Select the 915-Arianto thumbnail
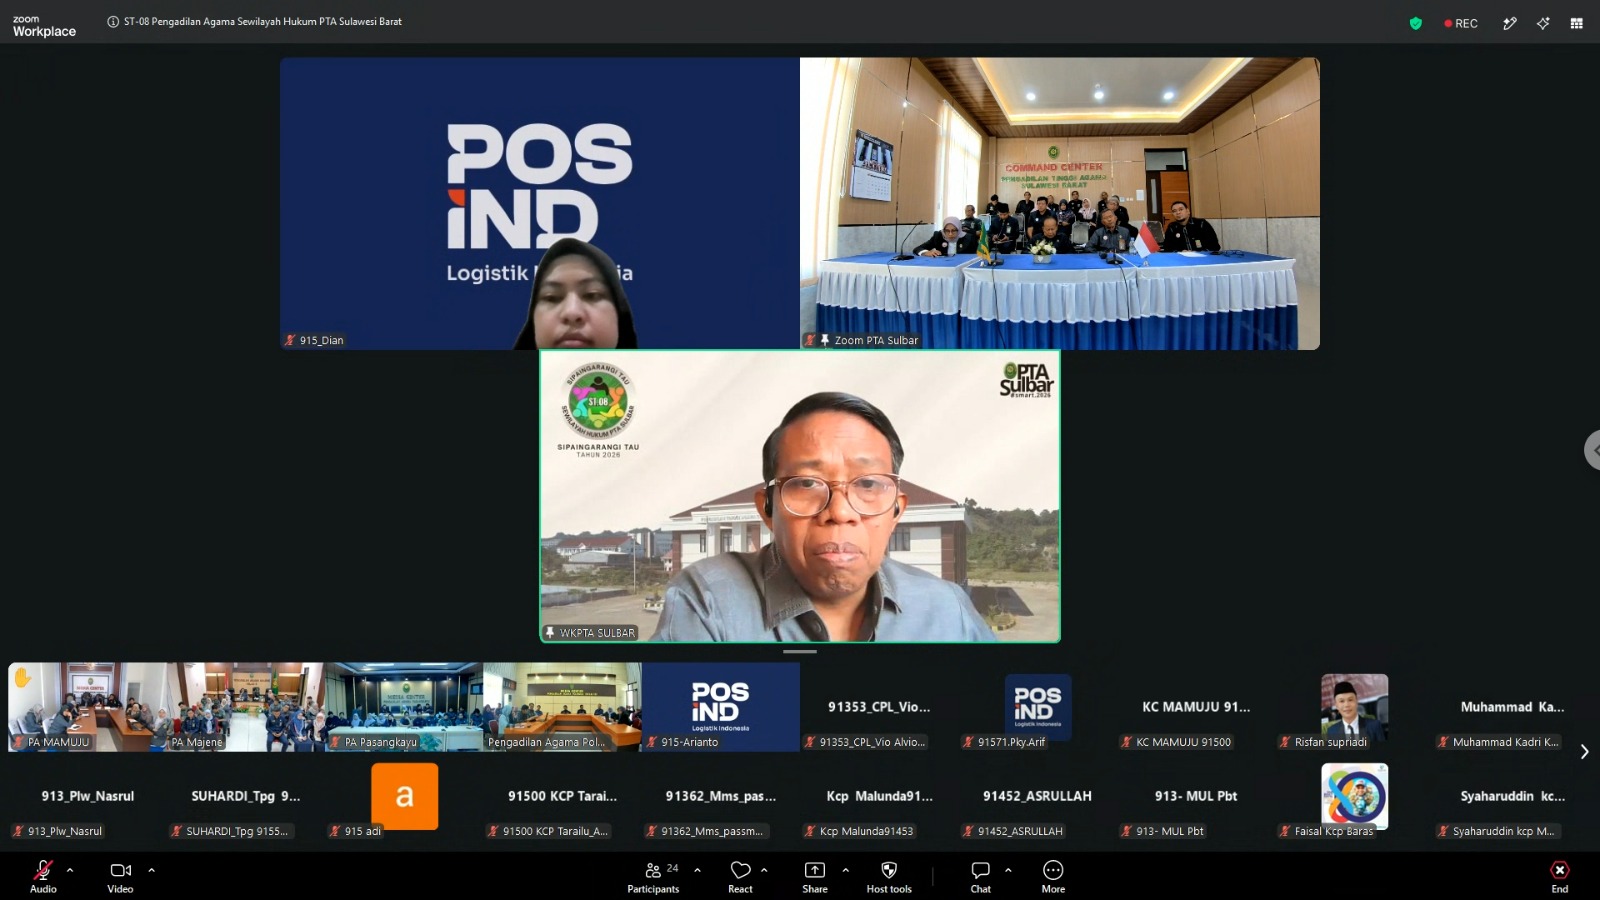The image size is (1600, 900). [x=720, y=707]
